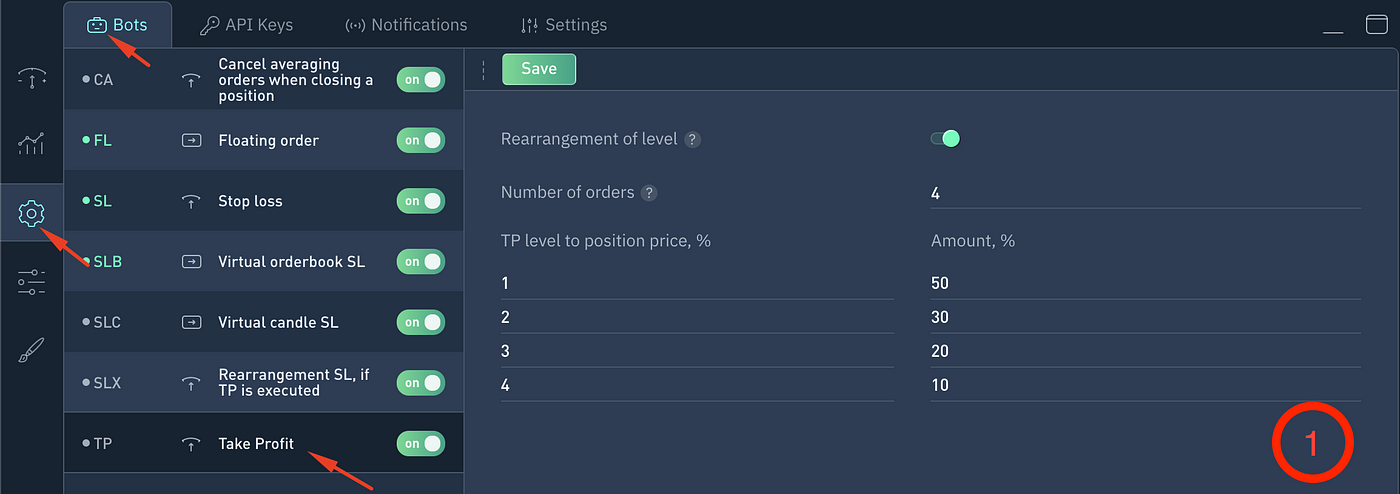
Task: Toggle the Floating order switch off
Action: click(x=420, y=140)
